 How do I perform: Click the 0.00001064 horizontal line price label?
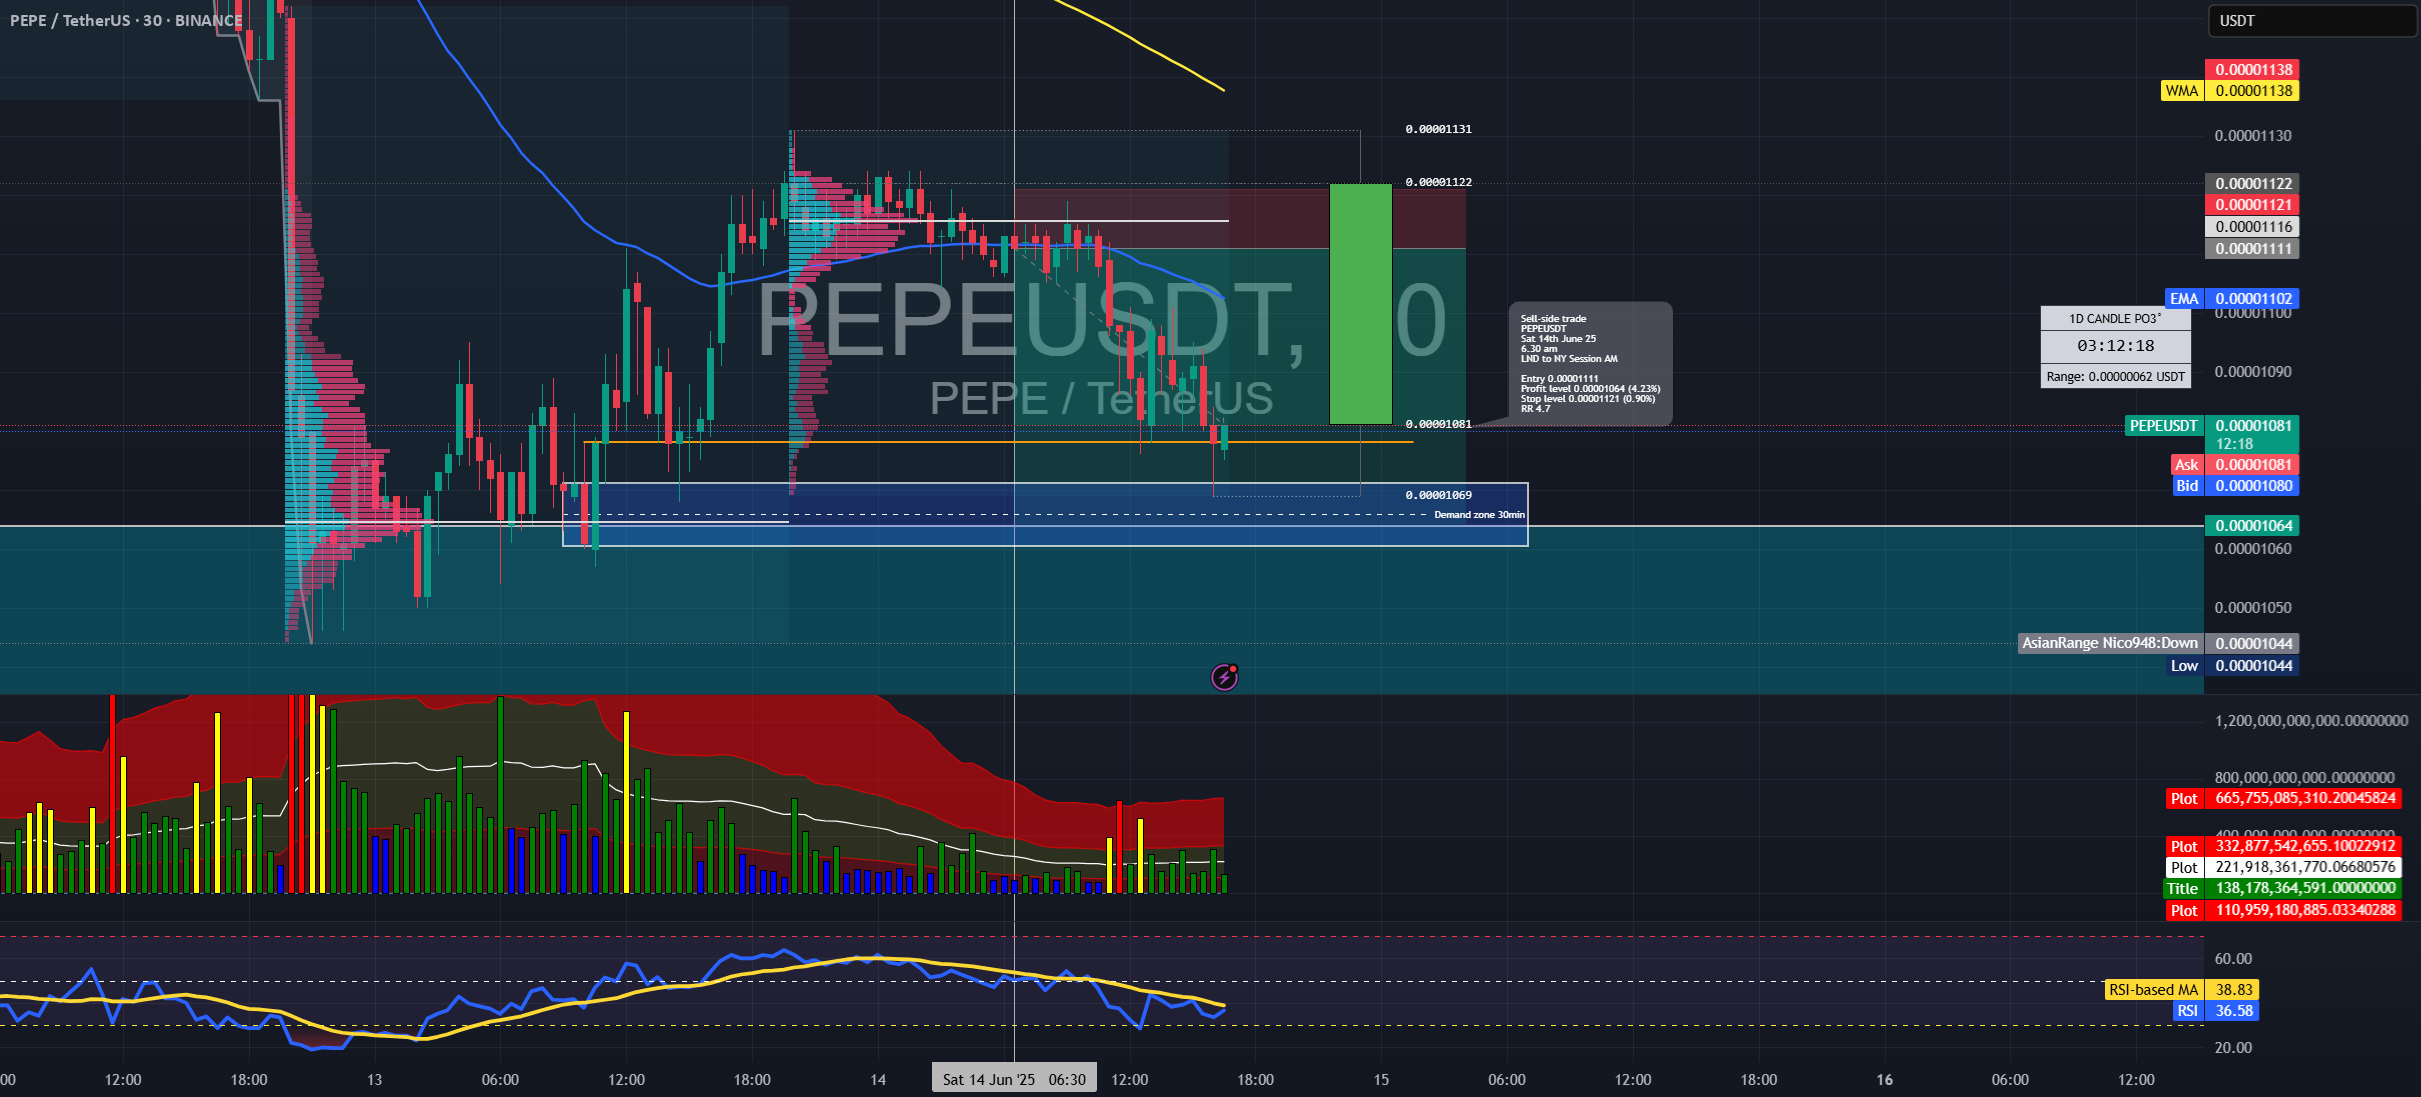[2252, 525]
